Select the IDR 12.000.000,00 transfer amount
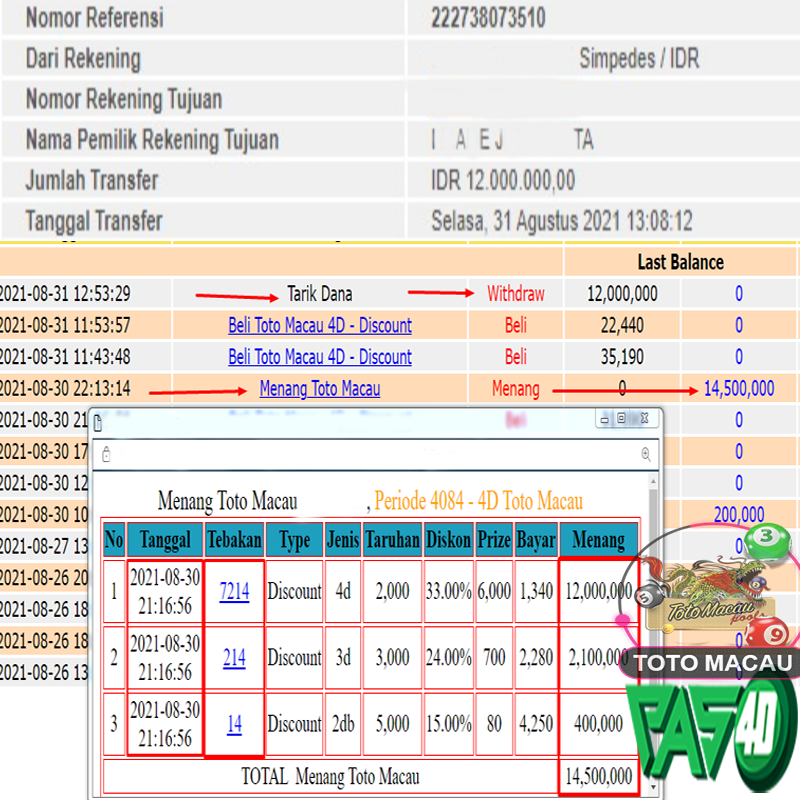The height and width of the screenshot is (800, 800). pos(503,180)
